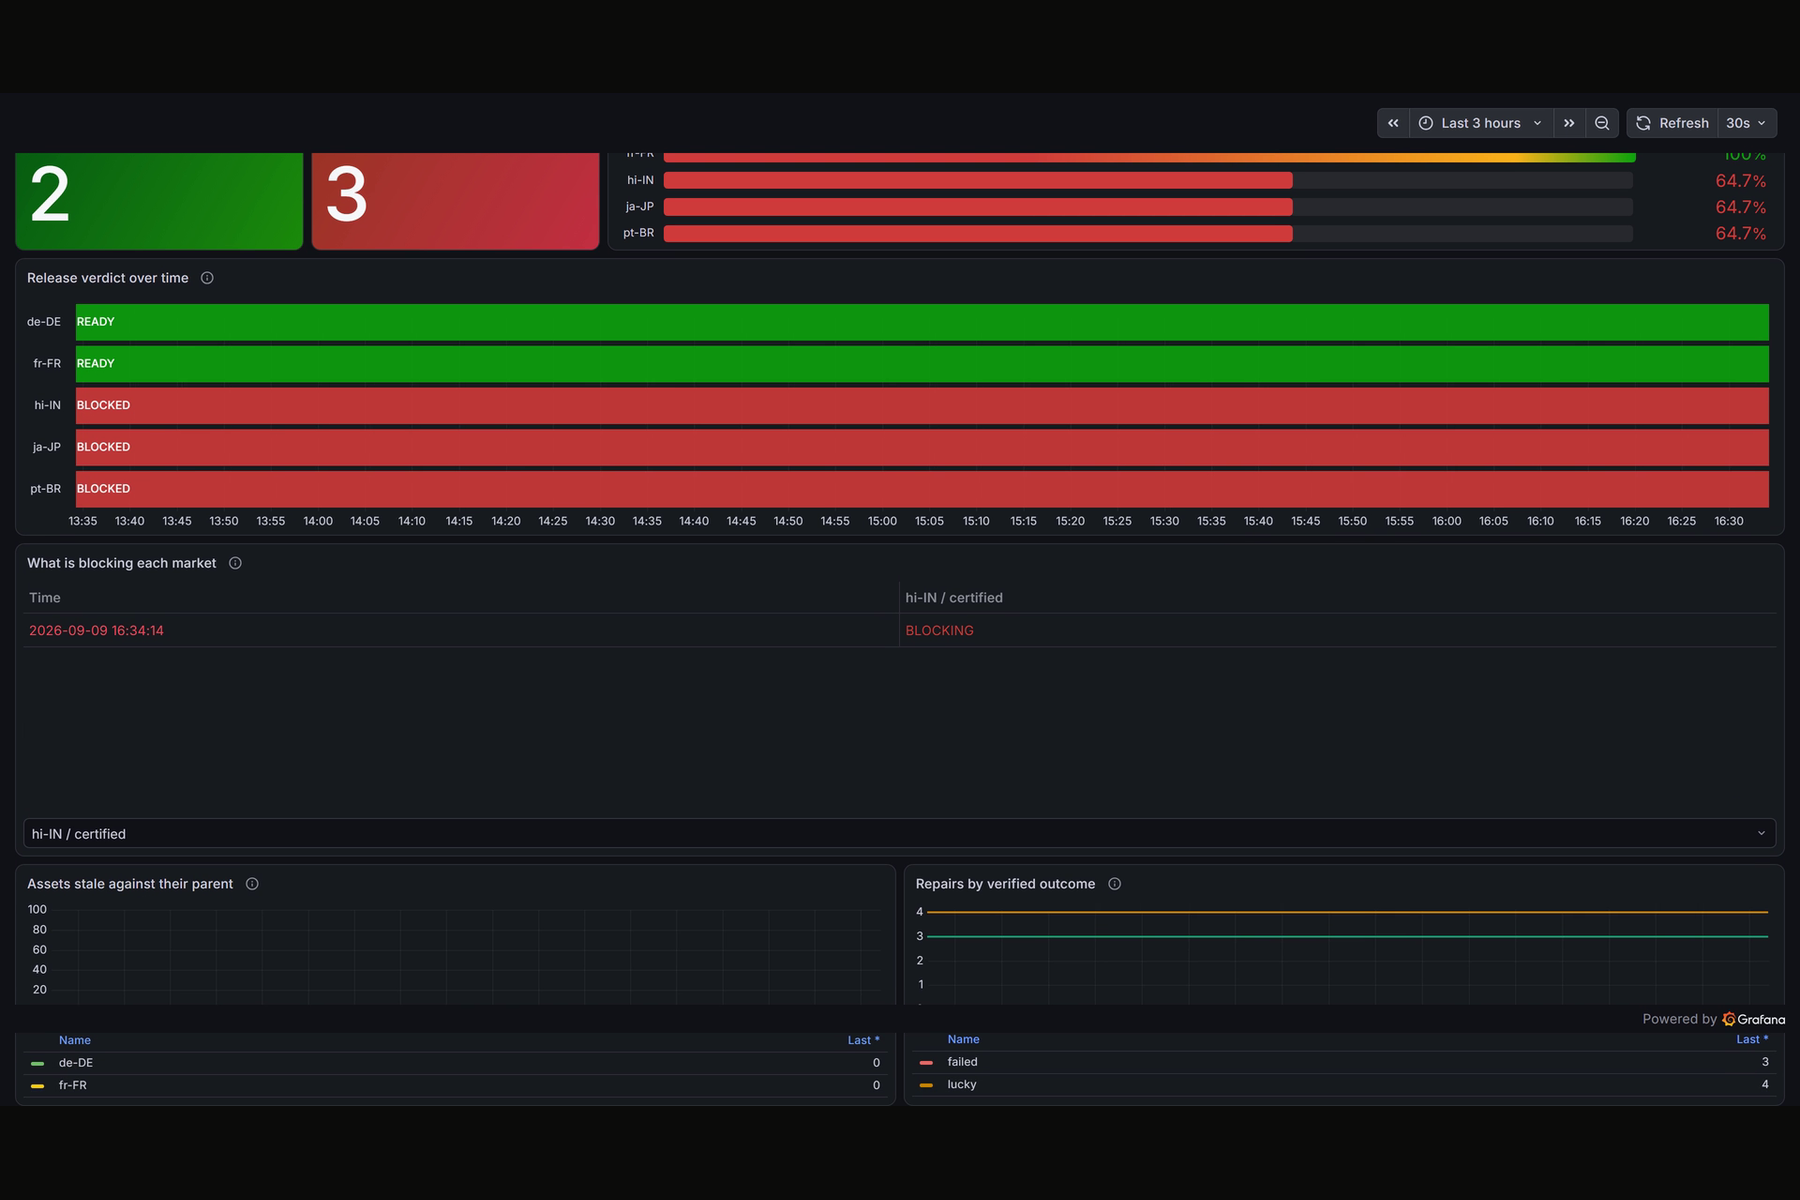This screenshot has width=1800, height=1200.
Task: Sort stale assets legend by Name
Action: (75, 1040)
